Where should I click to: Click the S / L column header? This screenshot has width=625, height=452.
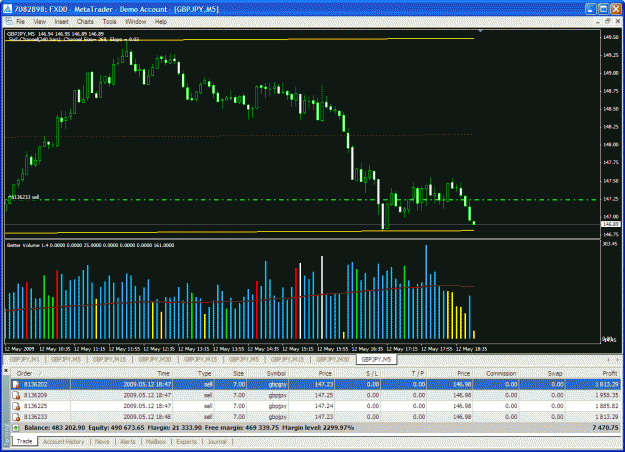click(358, 373)
